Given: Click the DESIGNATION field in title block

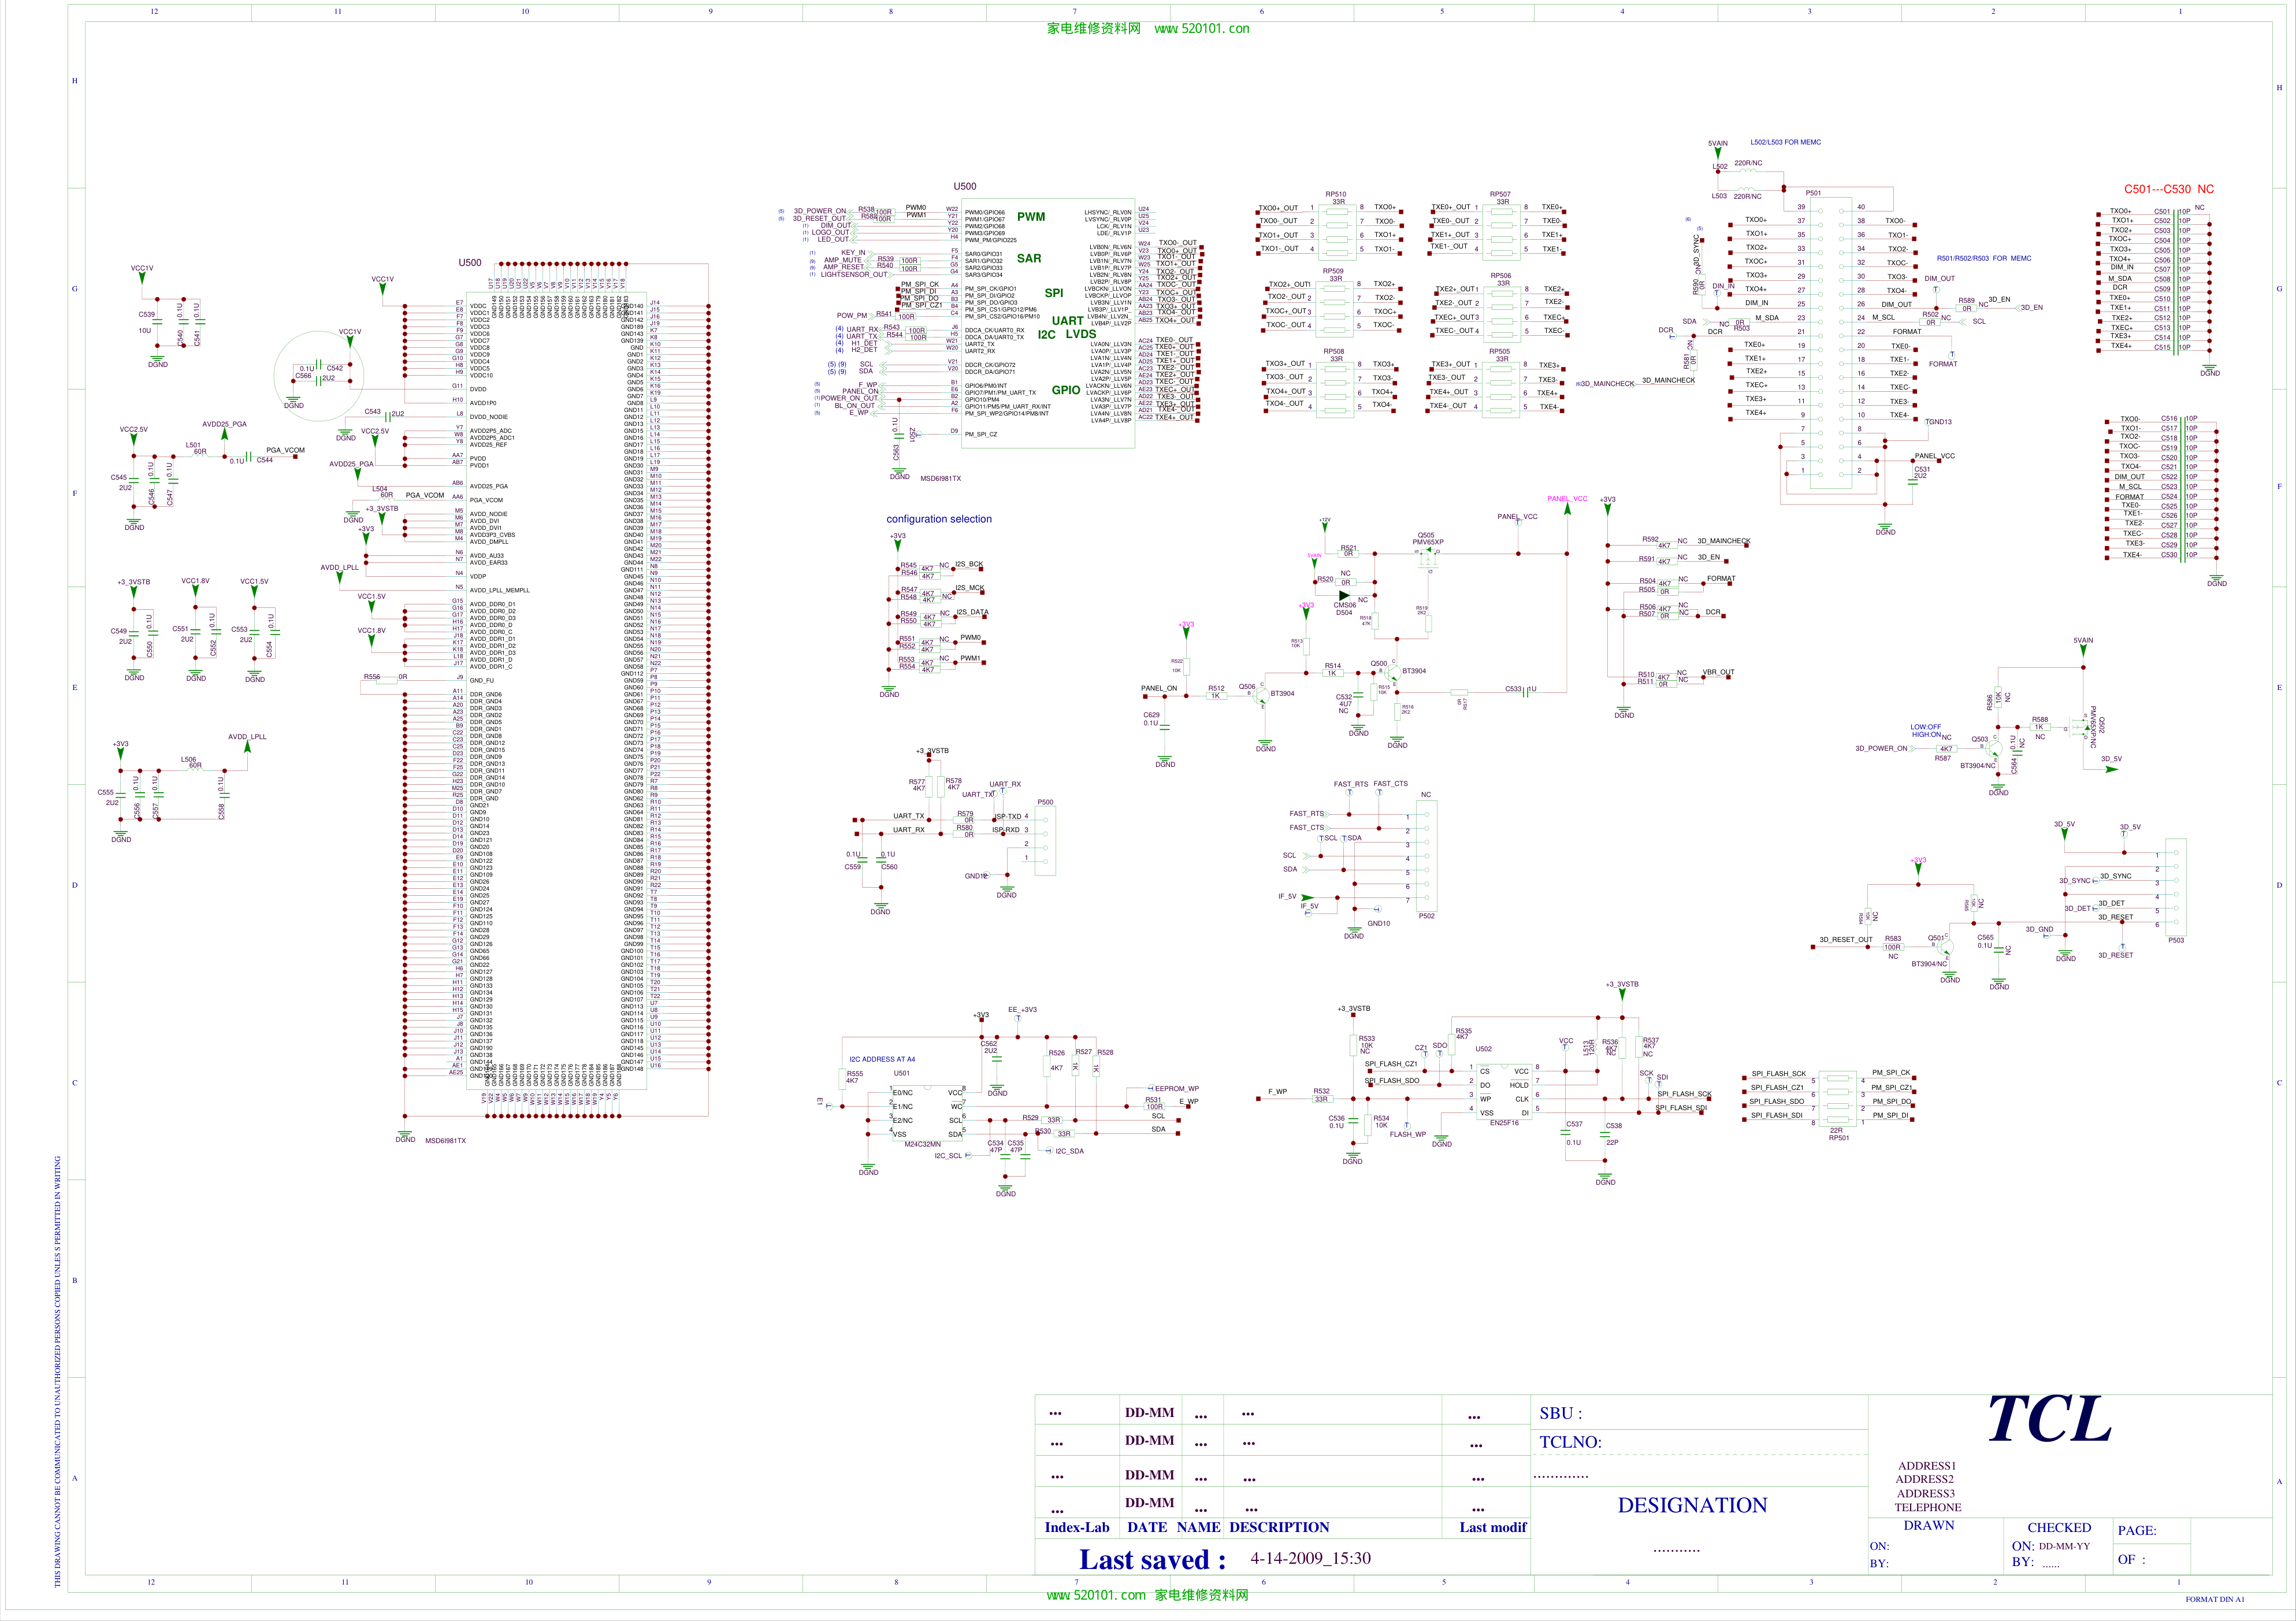Looking at the screenshot, I should [x=1692, y=1505].
